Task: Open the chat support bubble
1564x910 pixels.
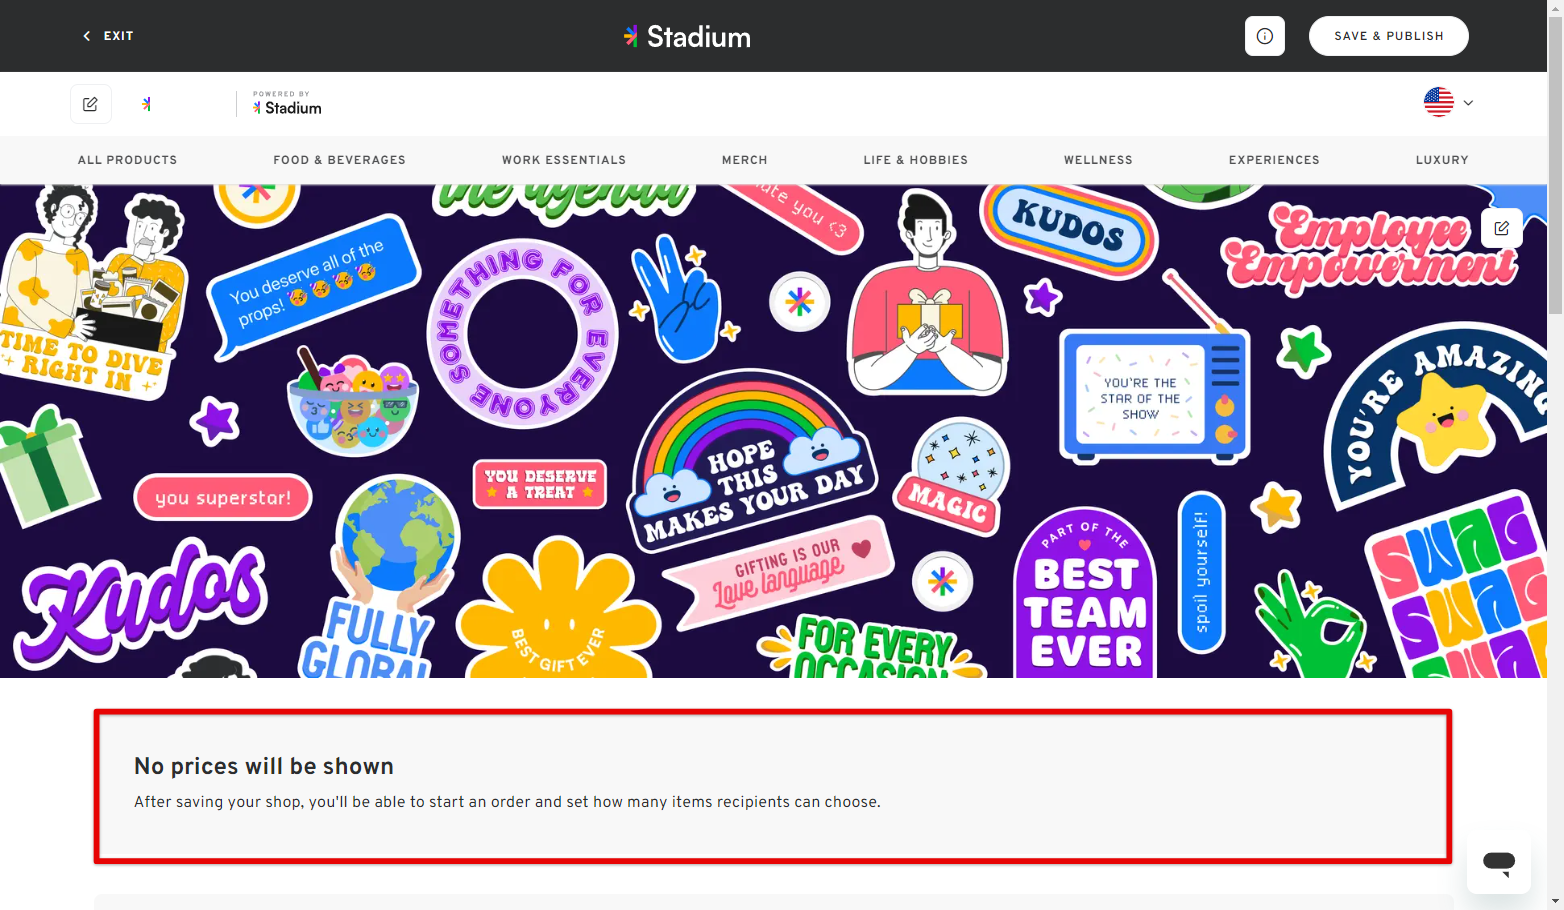Action: [1498, 864]
